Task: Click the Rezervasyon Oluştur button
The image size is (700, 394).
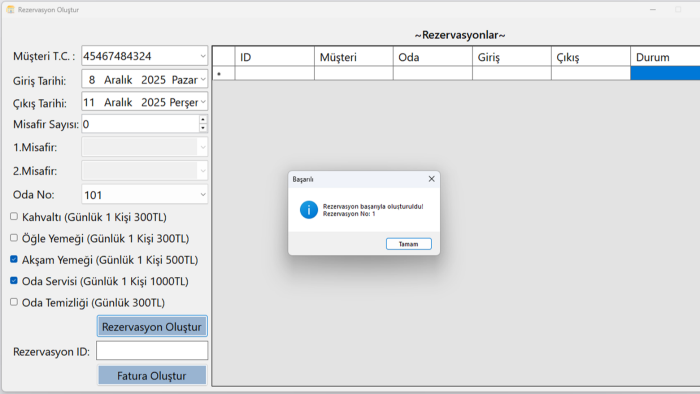Action: click(152, 327)
